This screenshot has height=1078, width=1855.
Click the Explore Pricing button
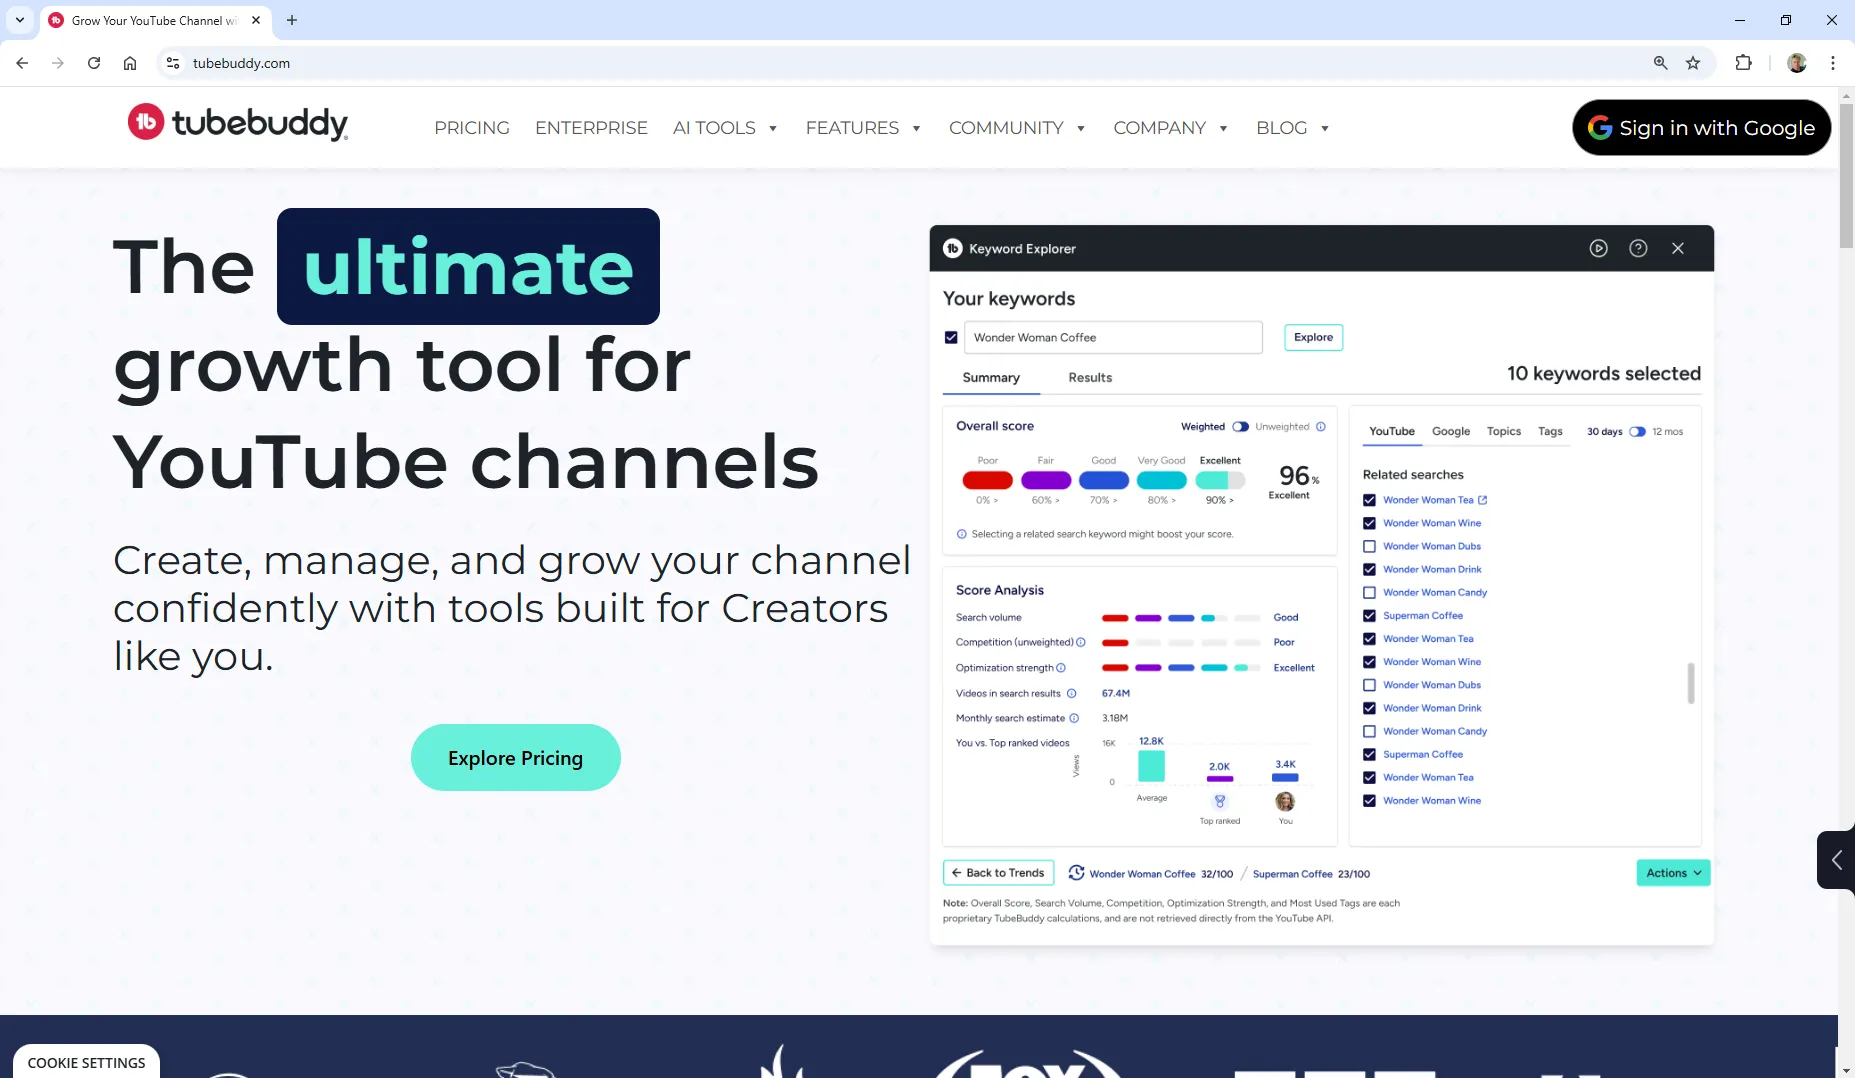pos(516,758)
